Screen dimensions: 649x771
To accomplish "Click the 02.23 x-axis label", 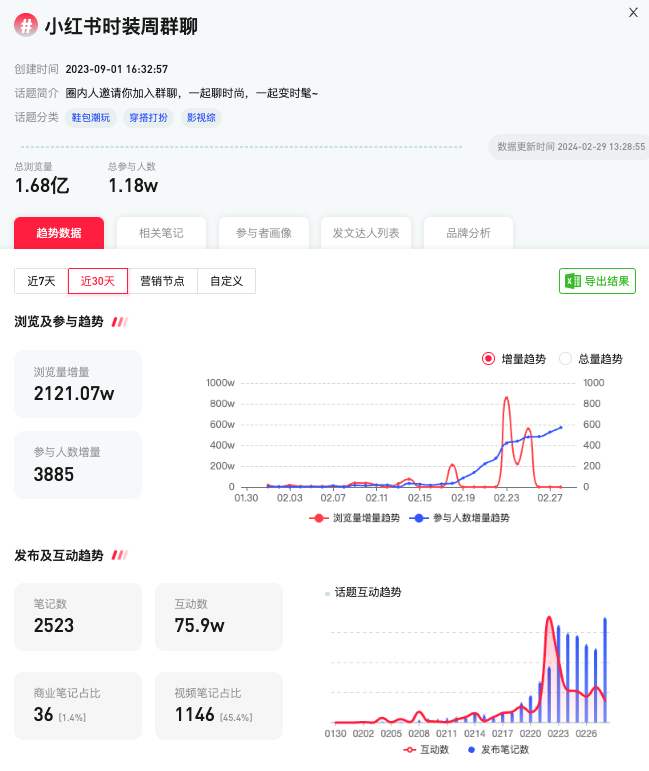I will (506, 498).
